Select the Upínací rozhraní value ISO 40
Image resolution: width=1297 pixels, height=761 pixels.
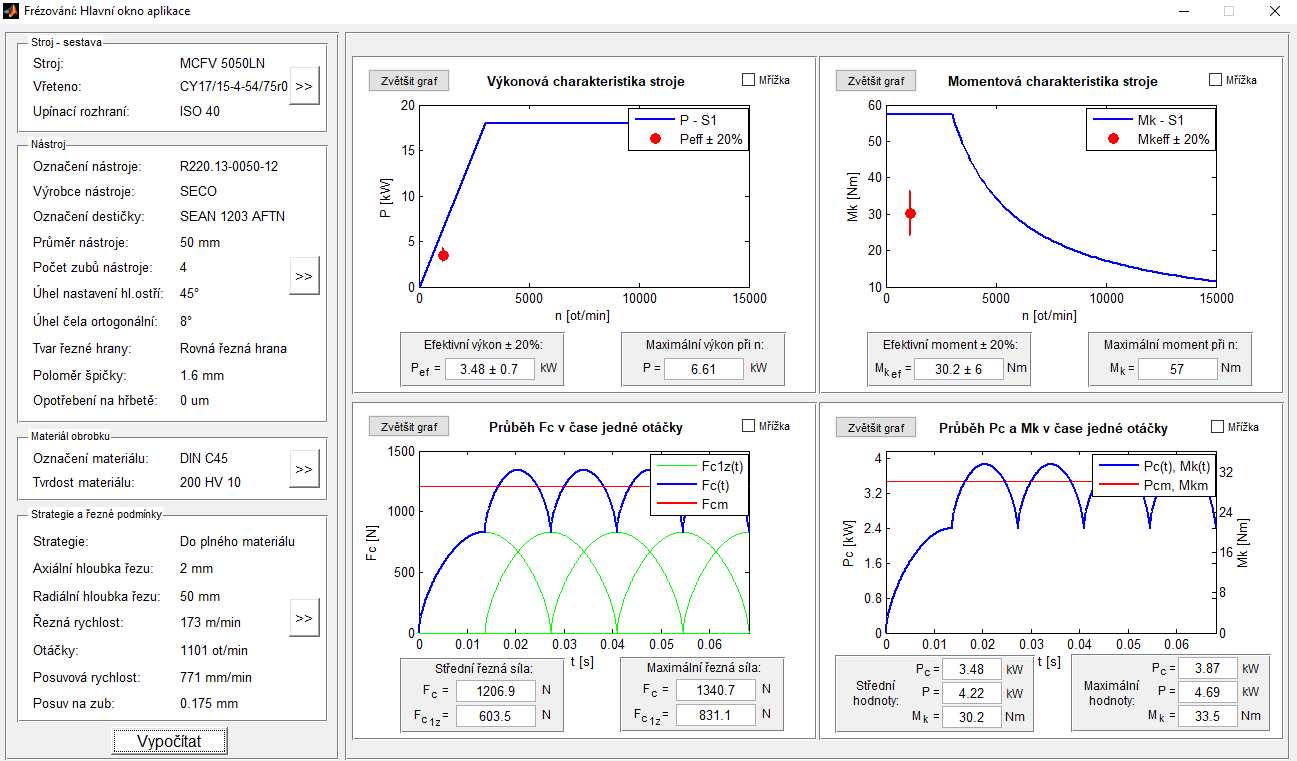(x=200, y=111)
